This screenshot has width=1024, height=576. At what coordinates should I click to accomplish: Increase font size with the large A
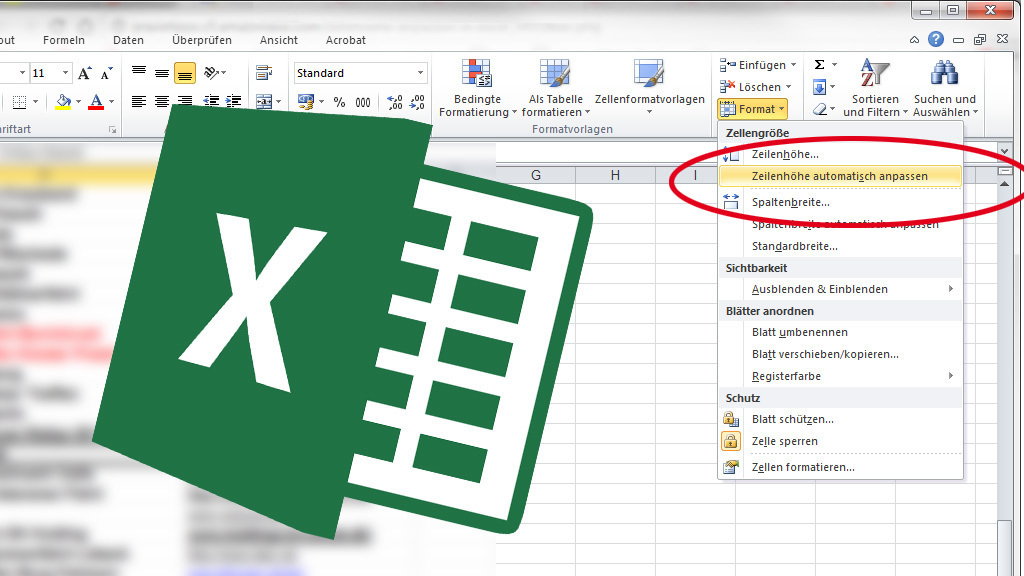coord(84,73)
